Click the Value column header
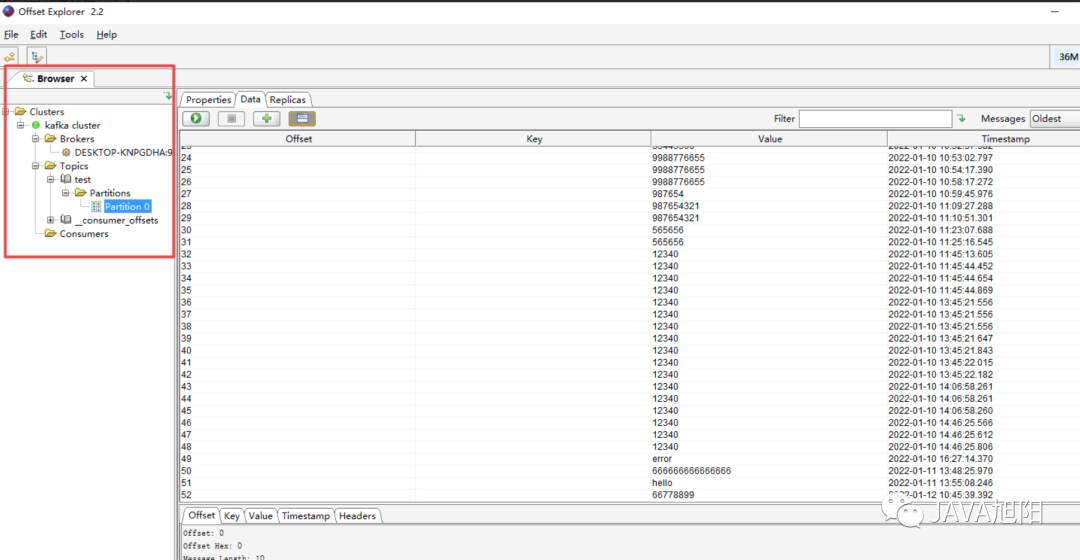Viewport: 1080px width, 560px height. [769, 138]
